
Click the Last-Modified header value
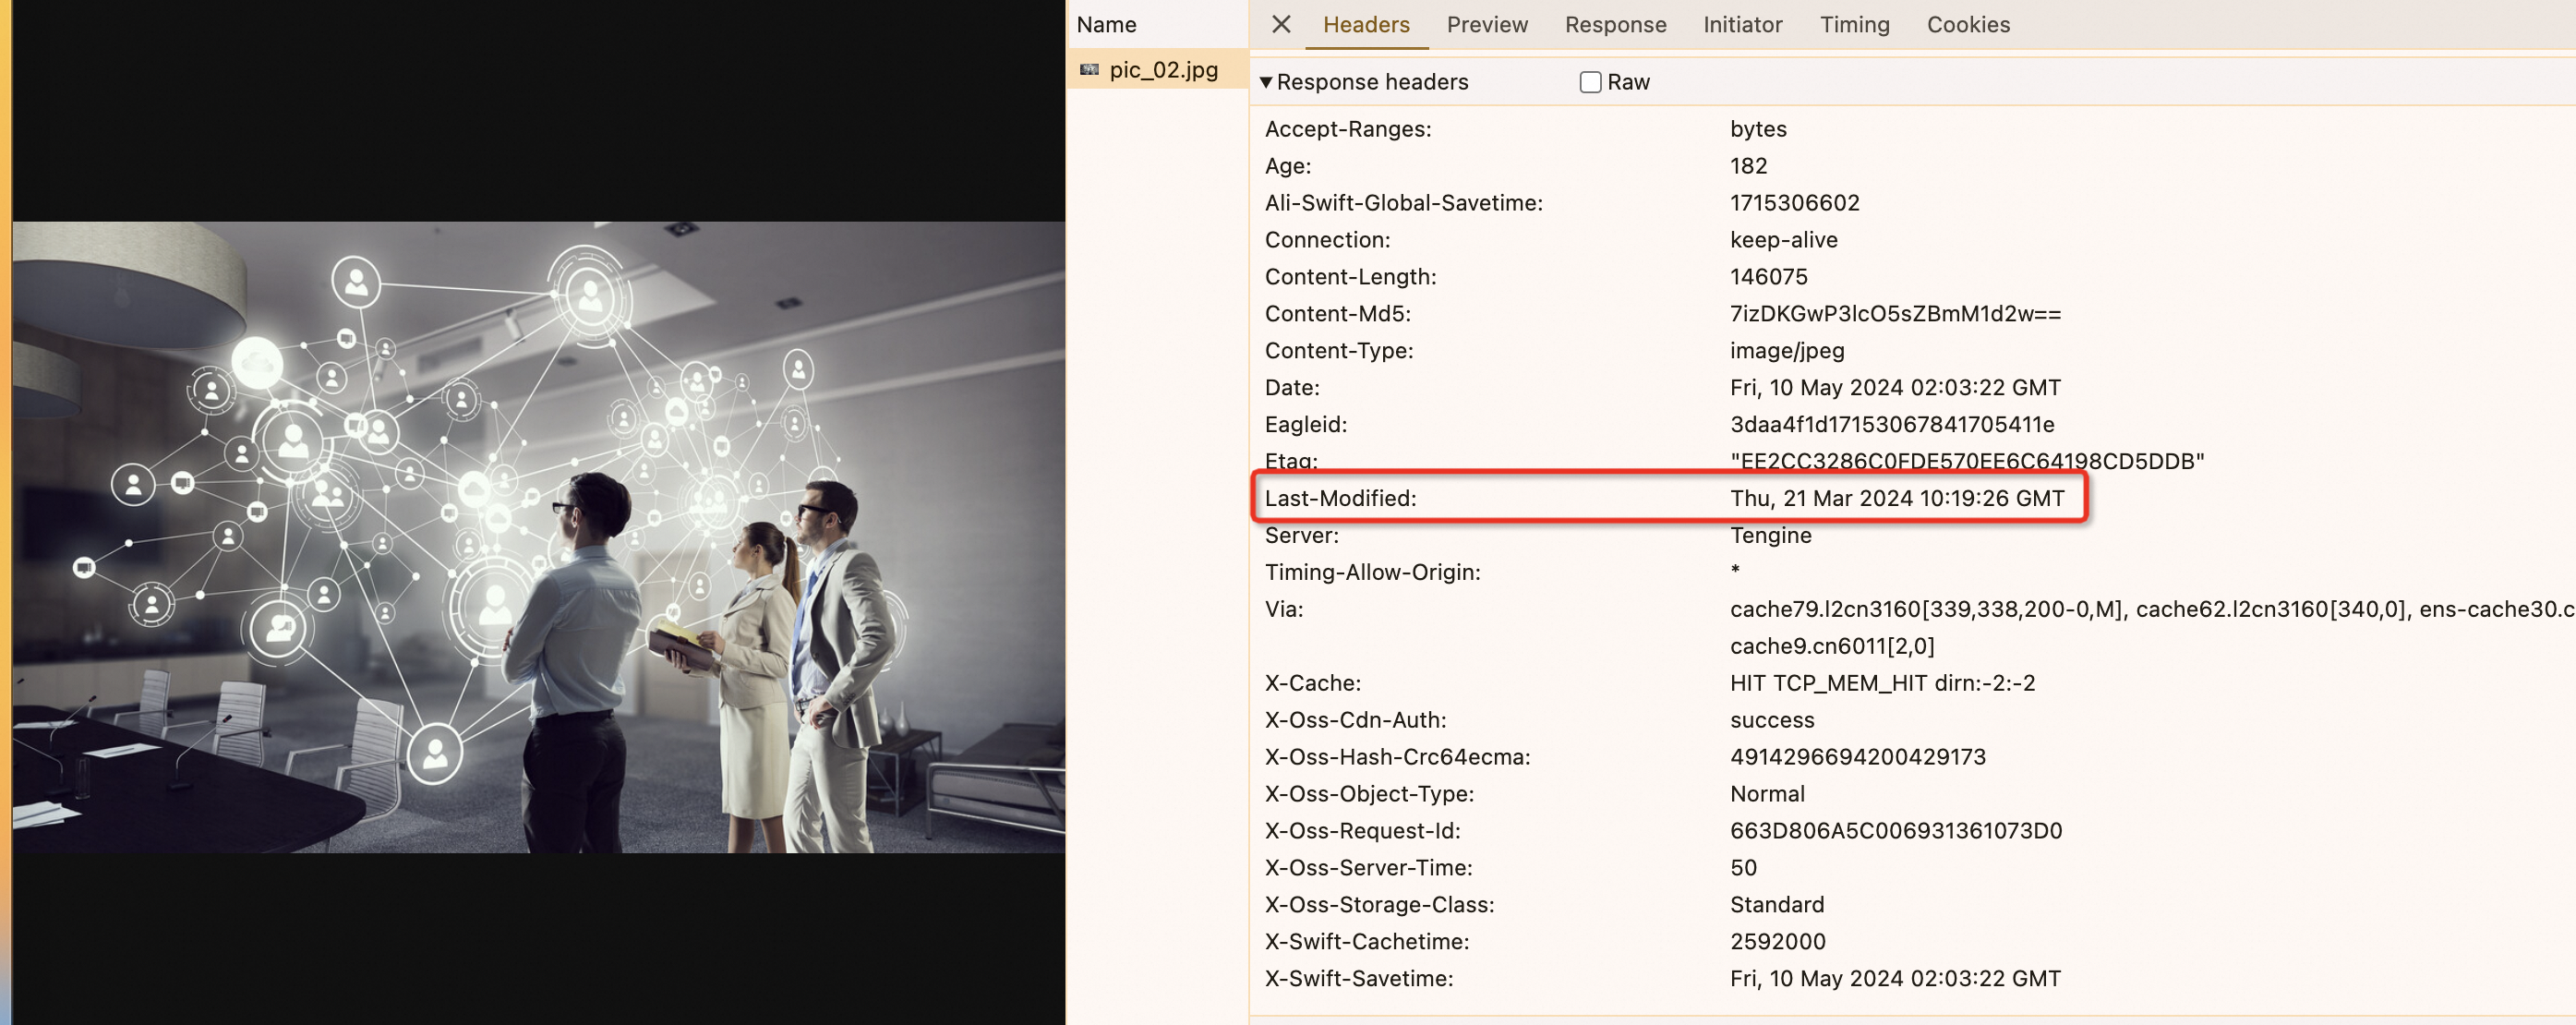[1896, 498]
